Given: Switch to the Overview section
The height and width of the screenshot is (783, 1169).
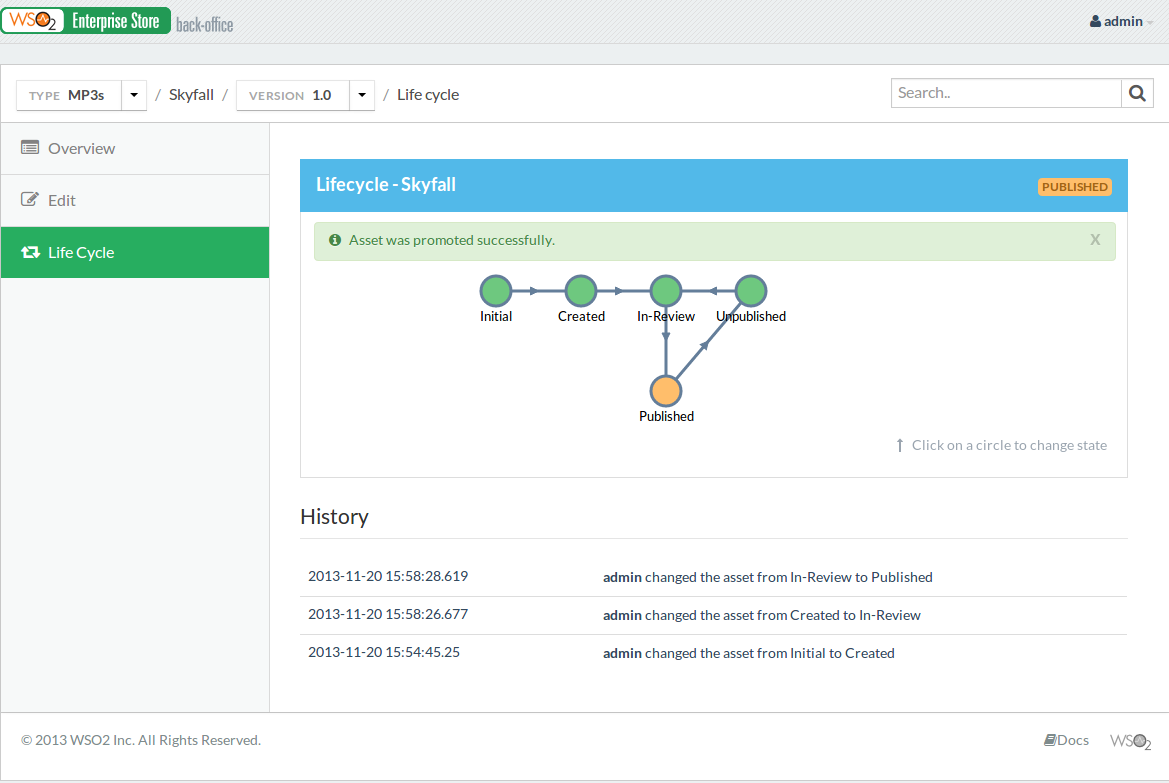Looking at the screenshot, I should [81, 148].
